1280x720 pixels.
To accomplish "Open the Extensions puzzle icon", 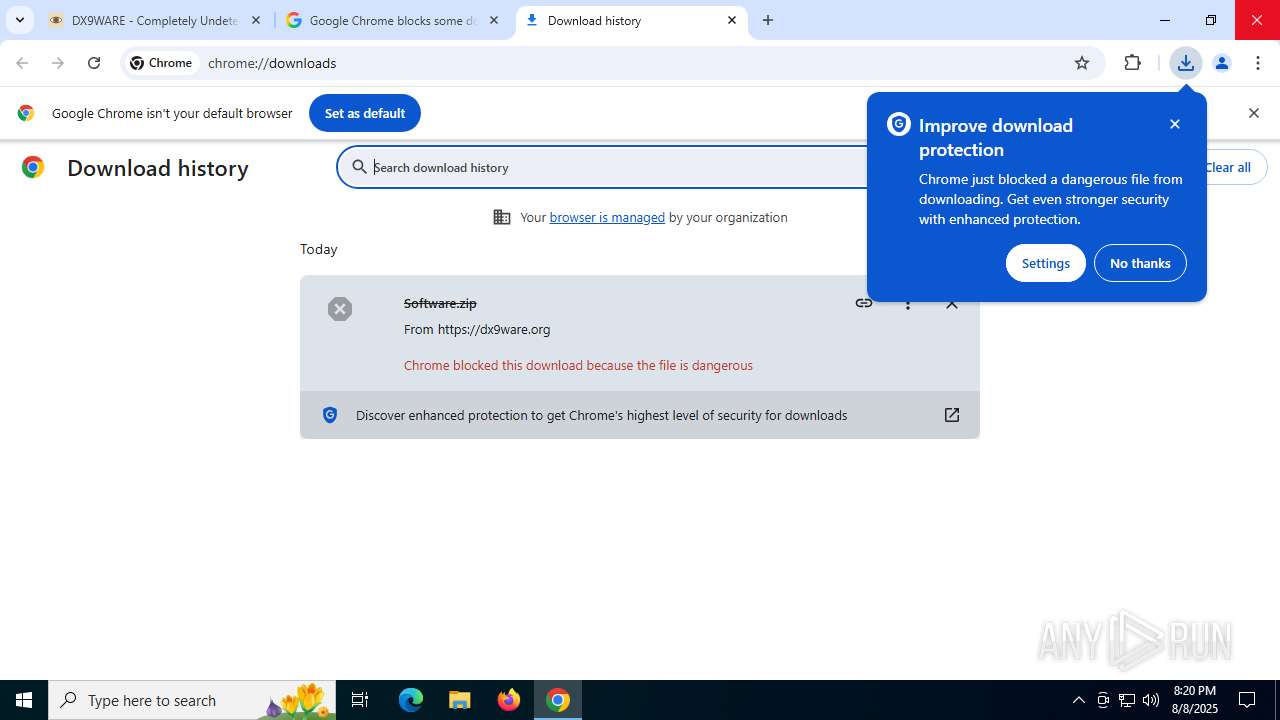I will coord(1133,63).
